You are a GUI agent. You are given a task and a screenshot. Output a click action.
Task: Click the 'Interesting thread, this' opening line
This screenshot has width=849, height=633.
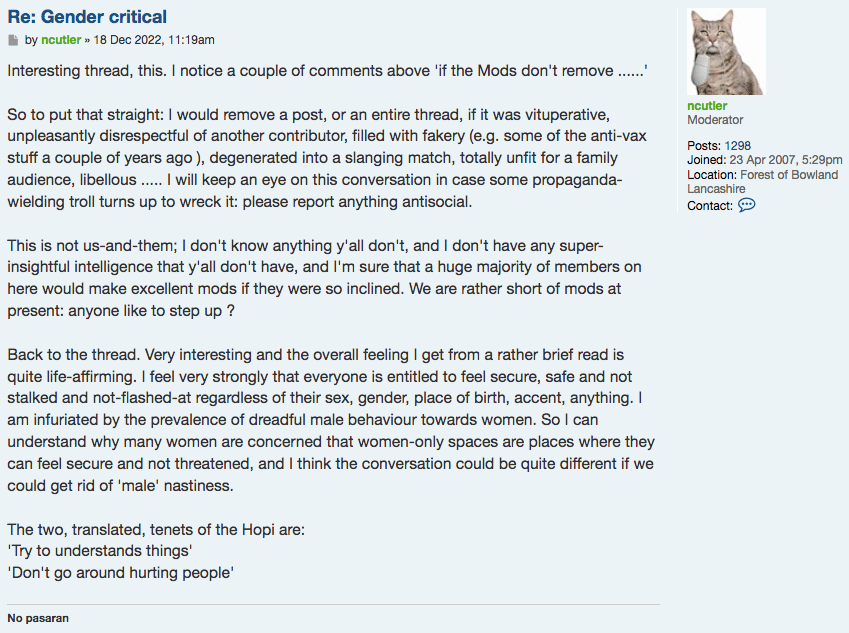point(328,71)
